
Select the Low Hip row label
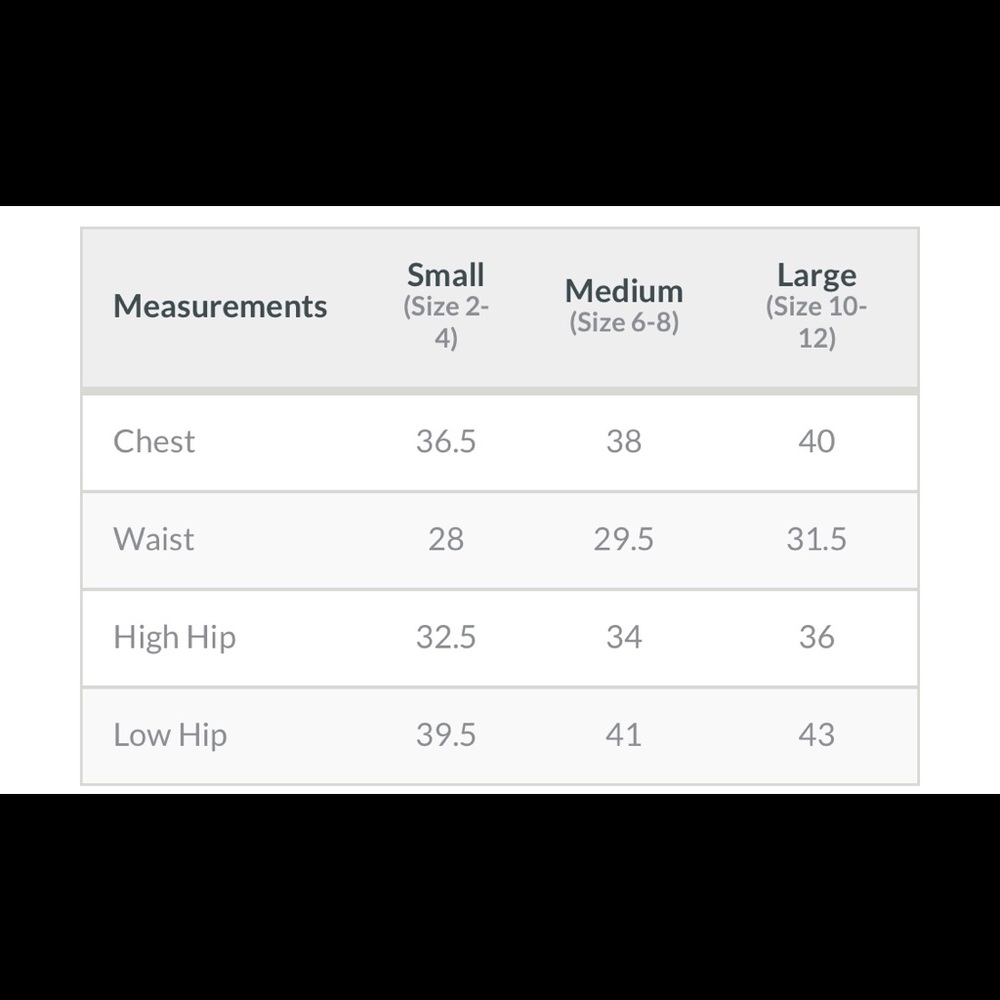pyautogui.click(x=170, y=735)
